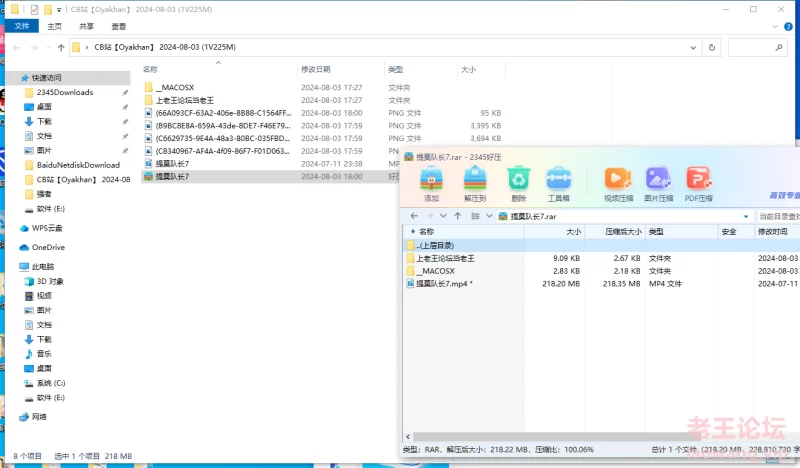Screen dimensions: 800x468
Task: Open the PDF压缩 compress tool
Action: pyautogui.click(x=698, y=182)
